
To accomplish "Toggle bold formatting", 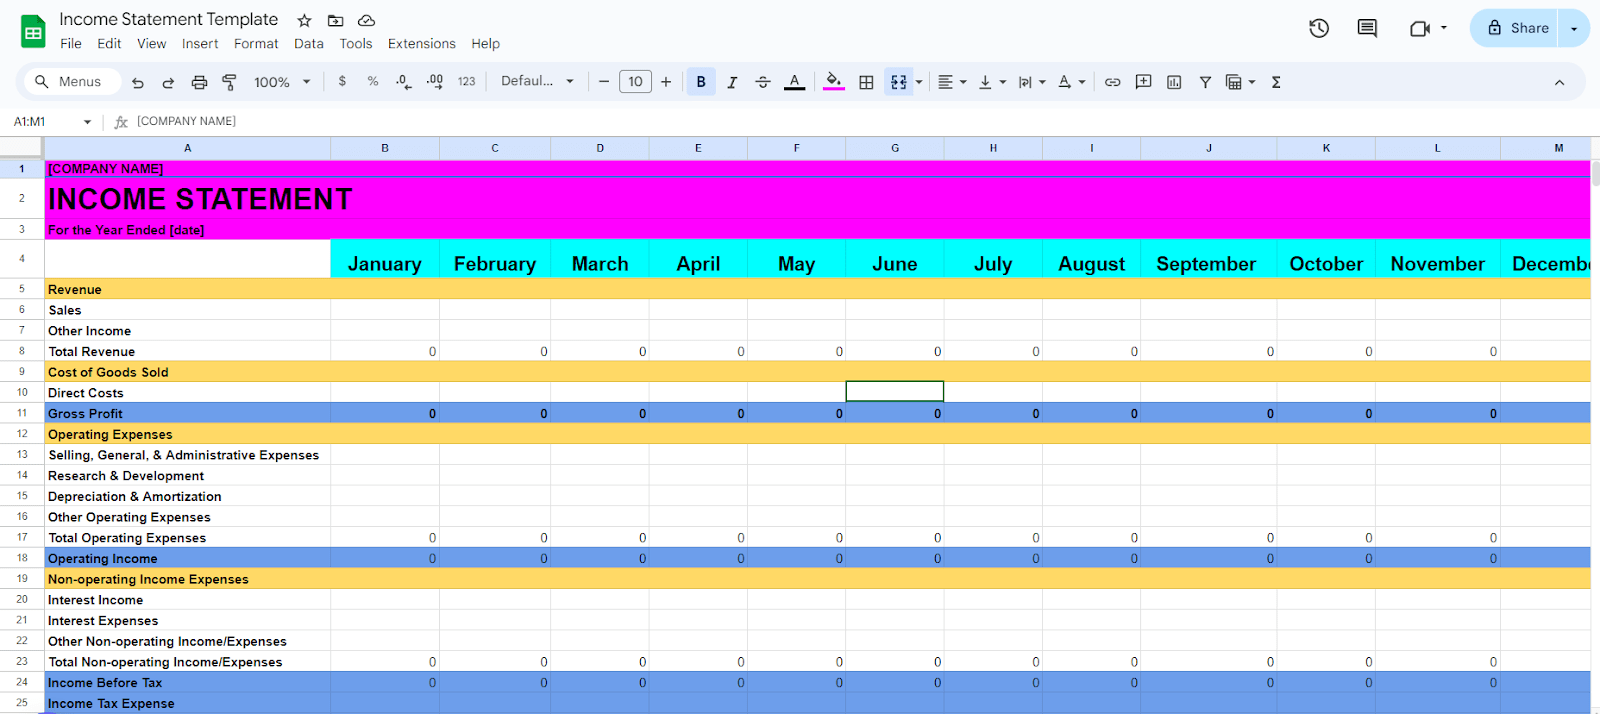I will (x=701, y=82).
